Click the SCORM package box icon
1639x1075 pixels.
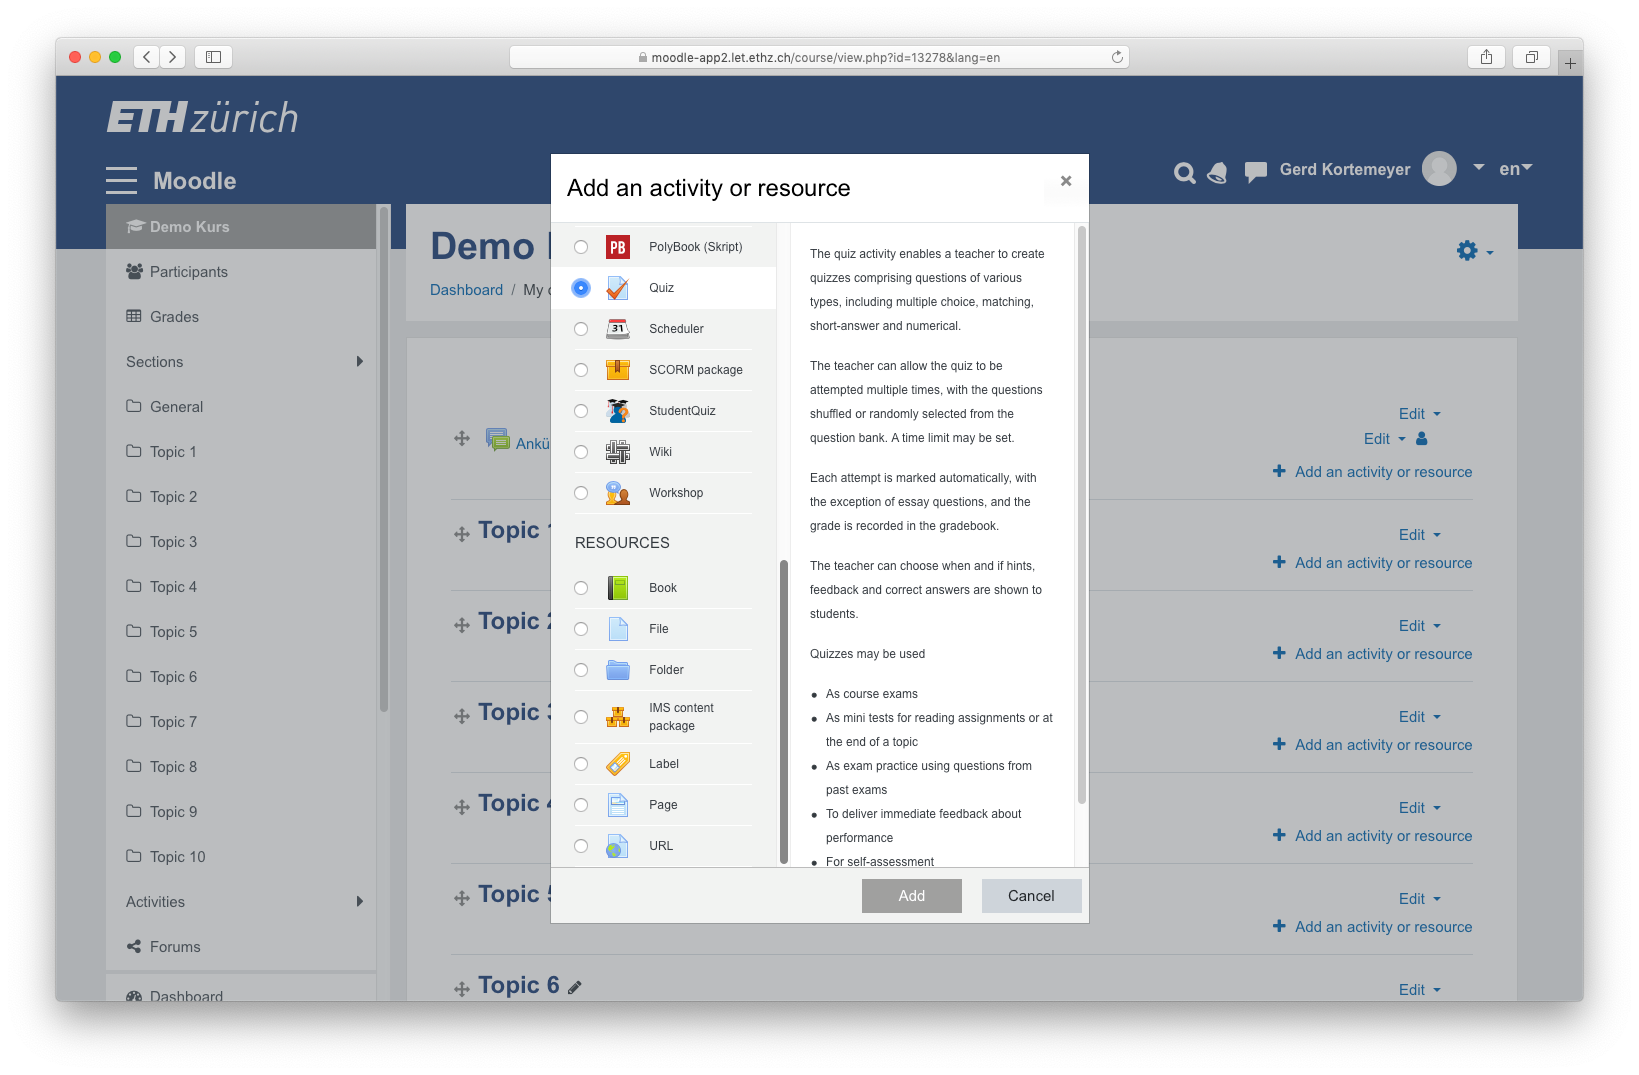pos(618,370)
